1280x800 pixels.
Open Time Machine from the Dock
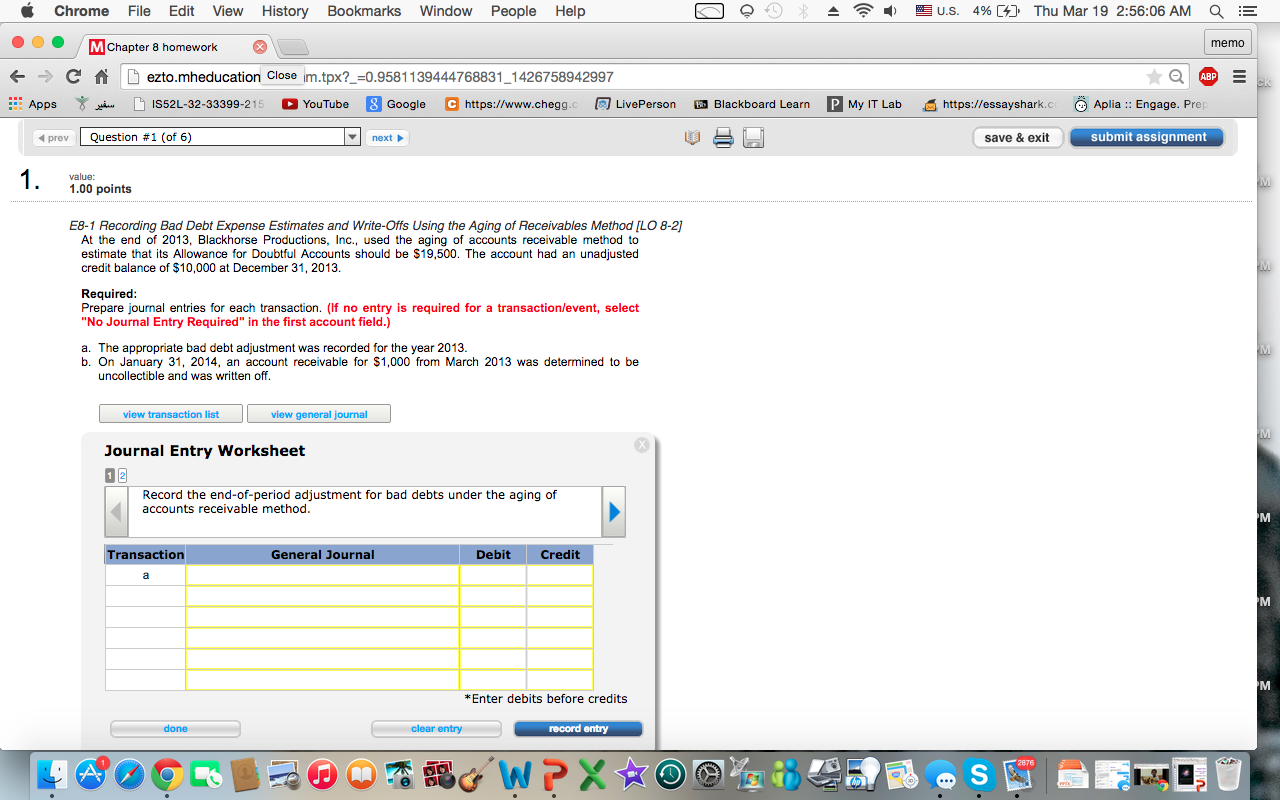(x=670, y=774)
